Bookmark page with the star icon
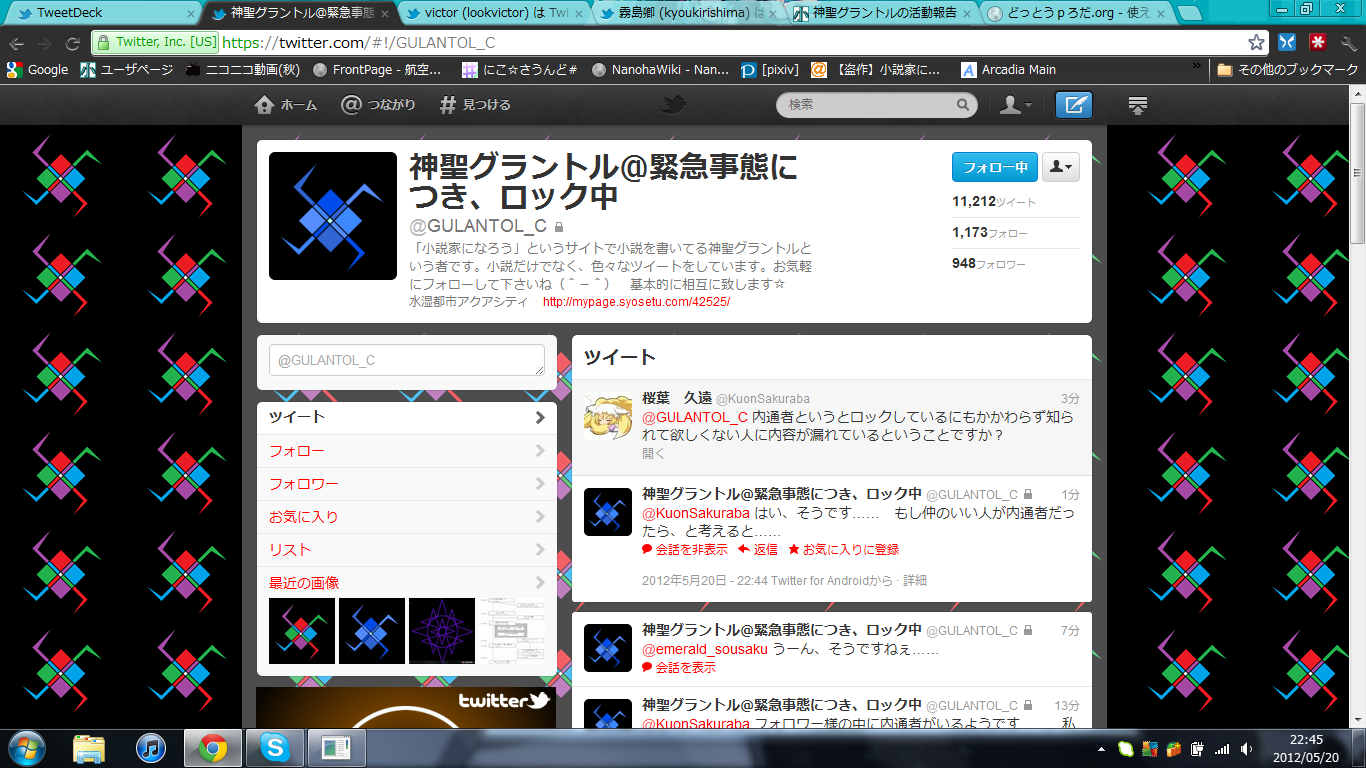The image size is (1366, 768). tap(1256, 43)
